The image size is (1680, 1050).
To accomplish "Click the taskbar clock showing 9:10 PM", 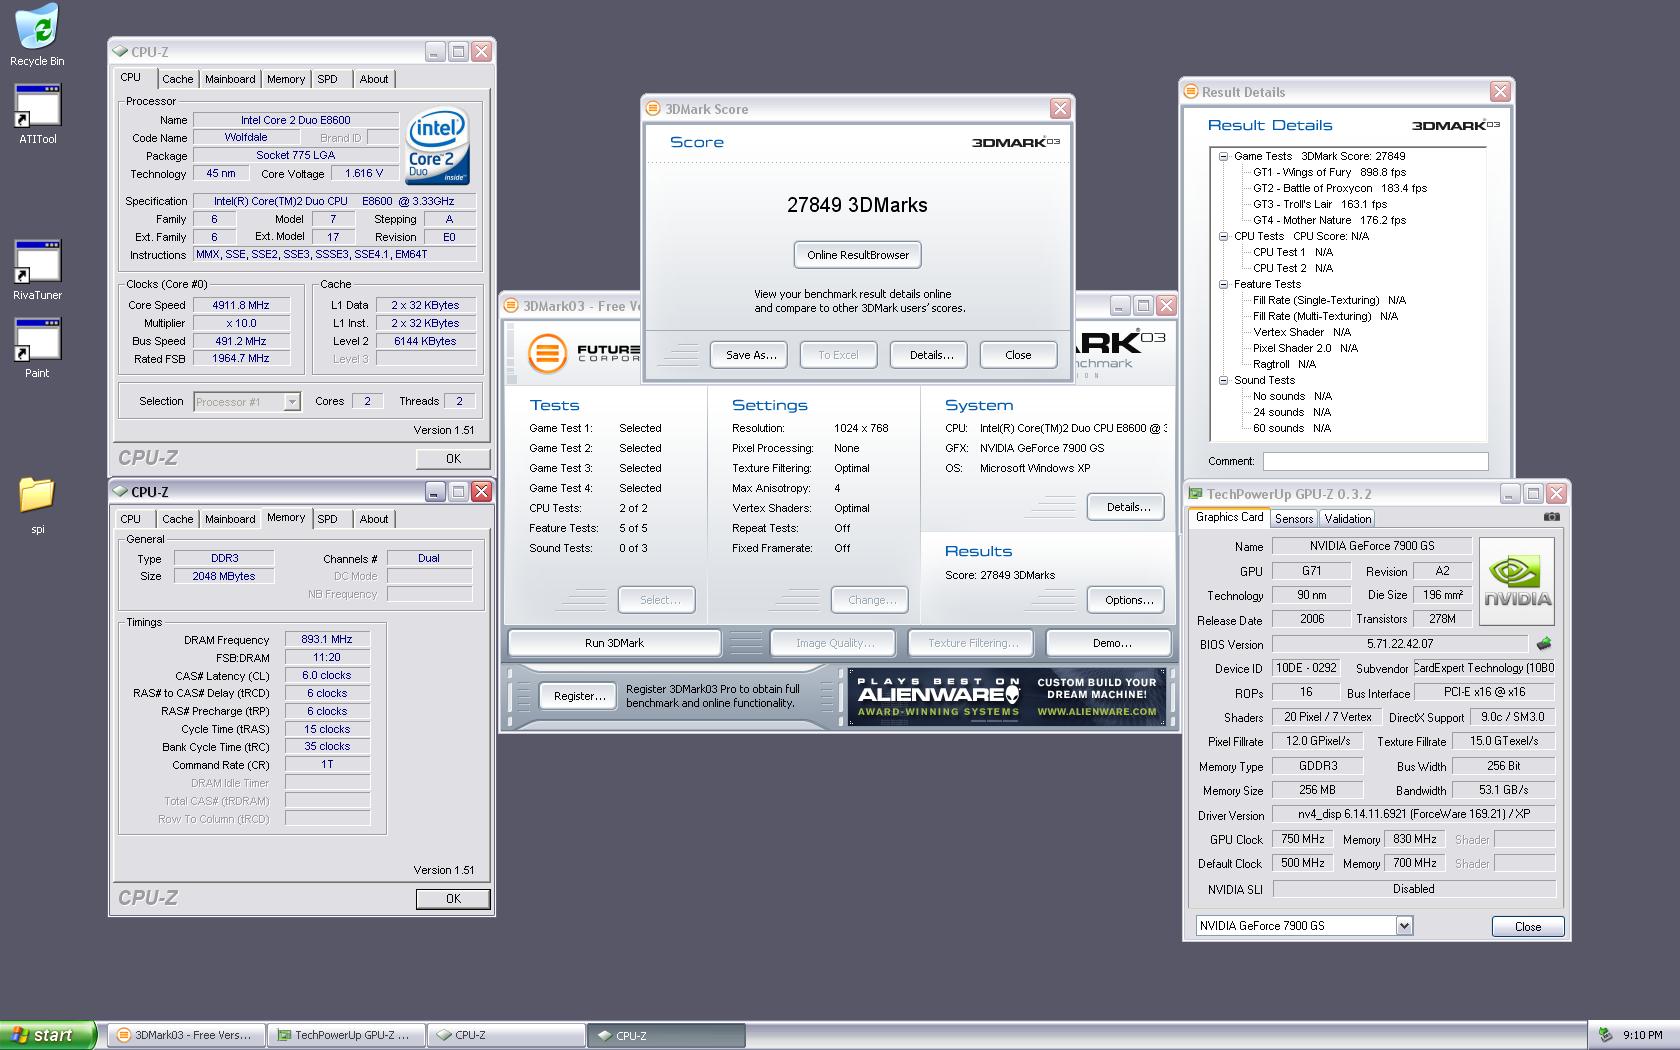I will pyautogui.click(x=1643, y=1035).
